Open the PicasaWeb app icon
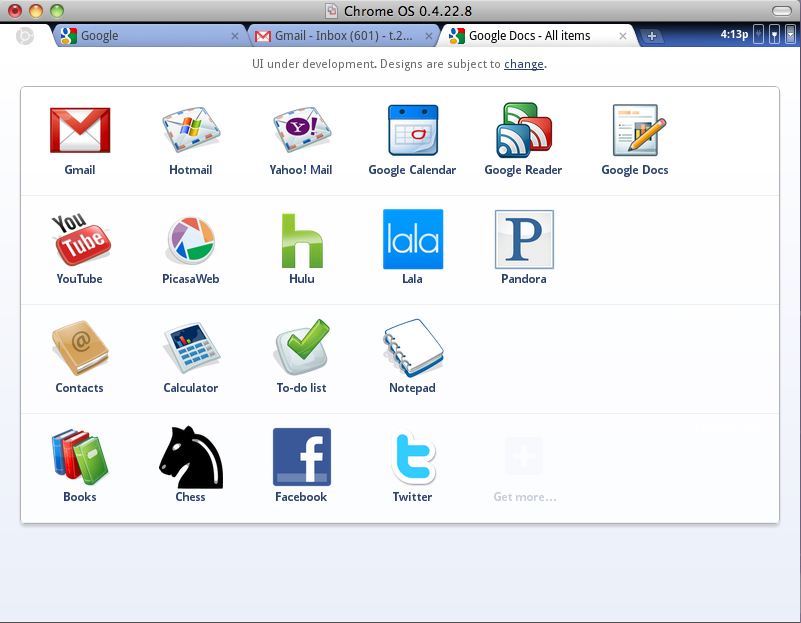This screenshot has height=623, width=801. (x=191, y=240)
